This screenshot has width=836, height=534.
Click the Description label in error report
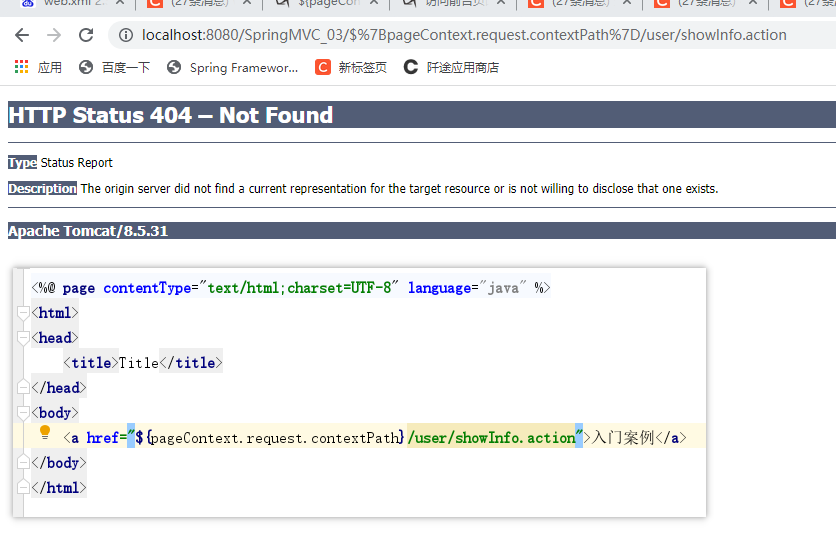(x=43, y=189)
